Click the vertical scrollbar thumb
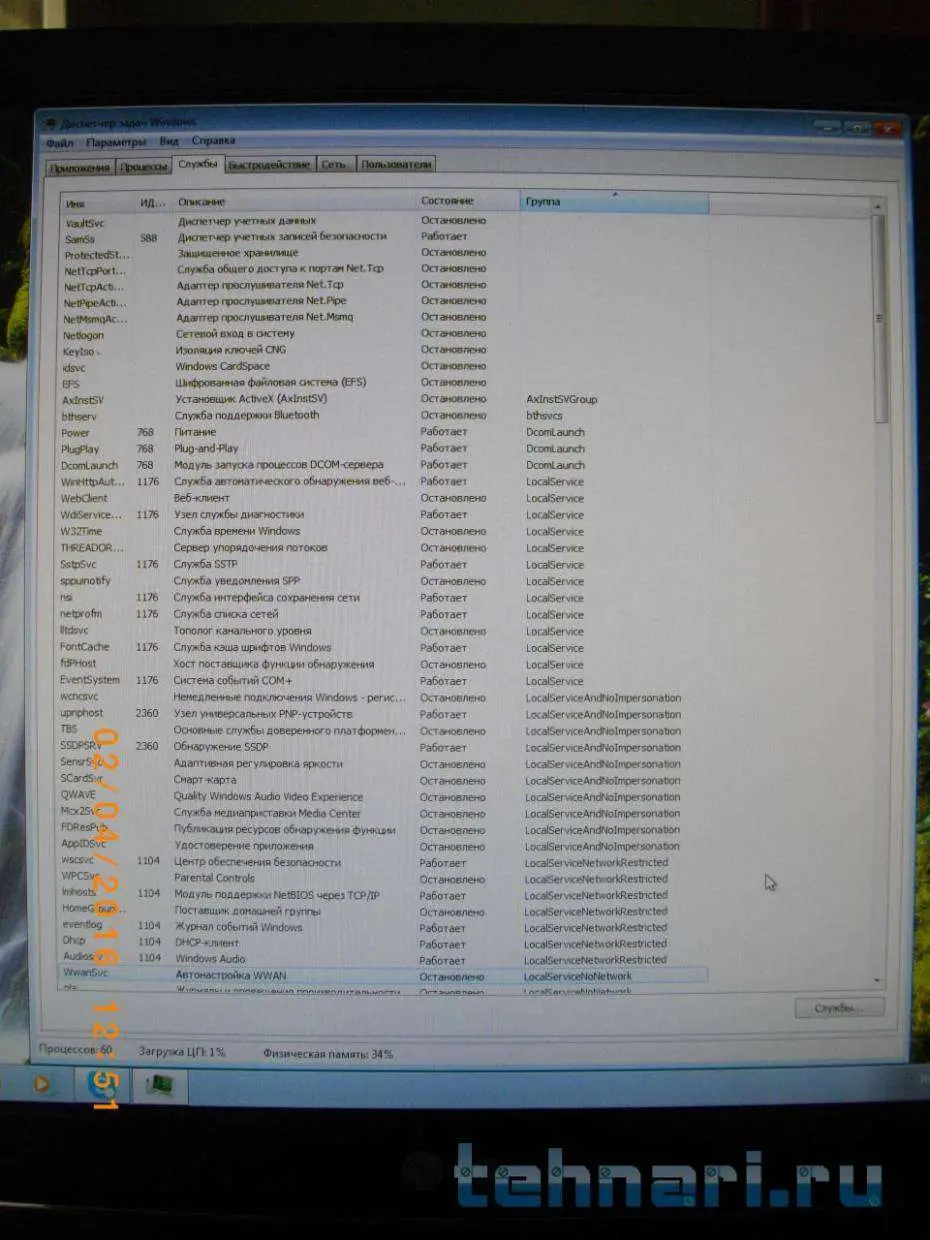Image resolution: width=930 pixels, height=1240 pixels. click(x=879, y=318)
